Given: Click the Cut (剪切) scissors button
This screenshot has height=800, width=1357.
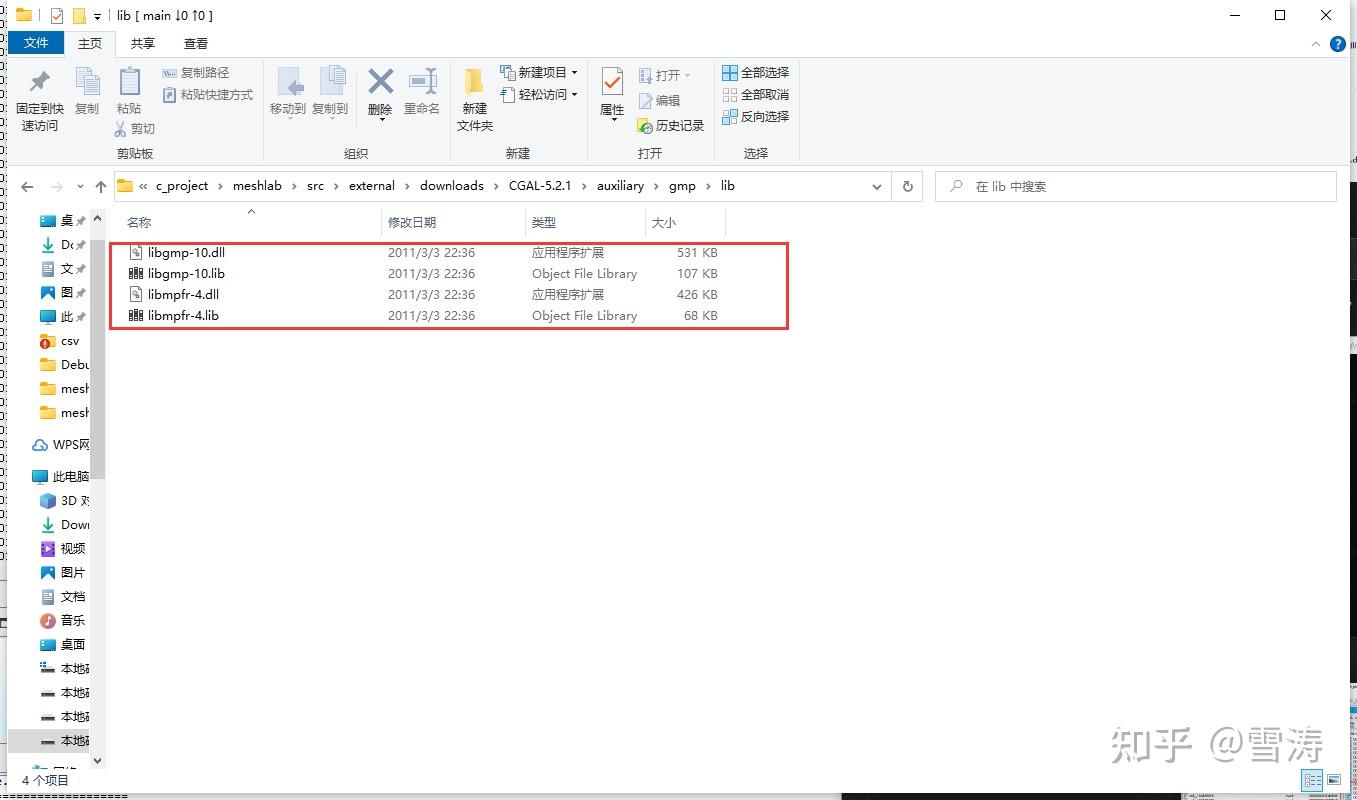Looking at the screenshot, I should tap(135, 128).
